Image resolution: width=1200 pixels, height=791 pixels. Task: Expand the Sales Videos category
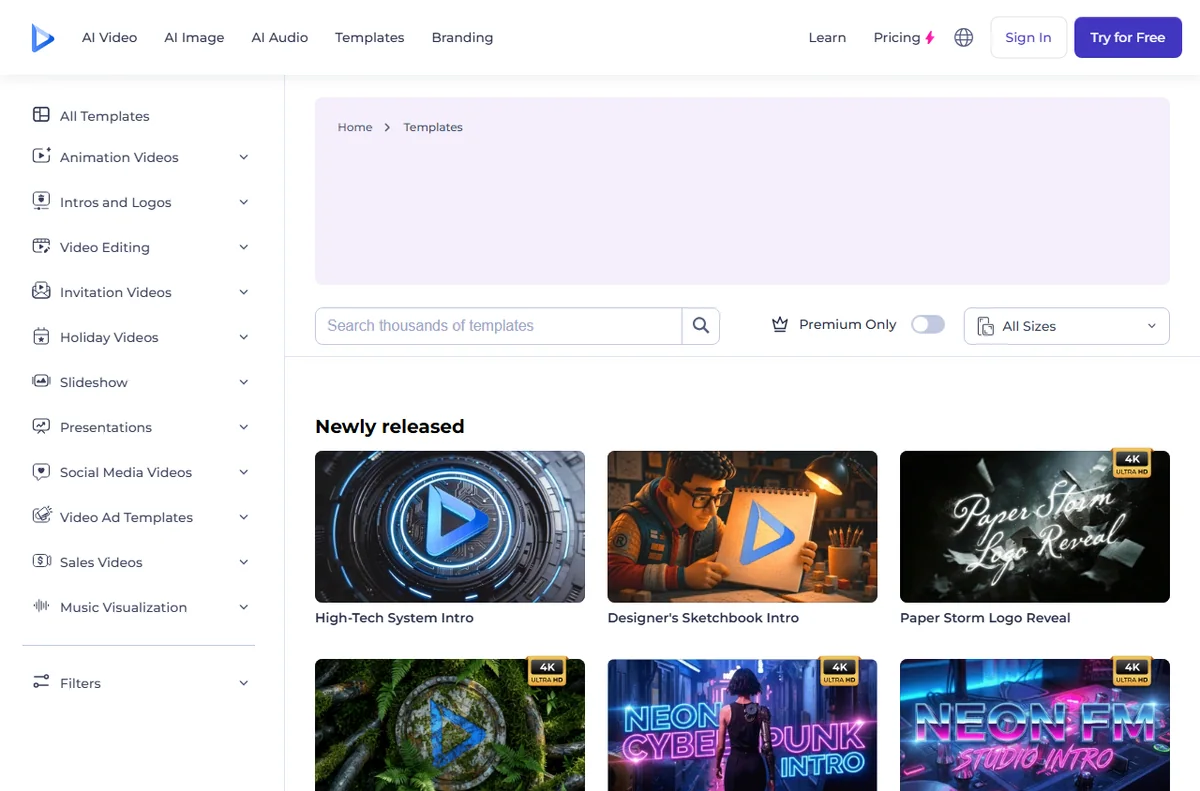(x=244, y=562)
